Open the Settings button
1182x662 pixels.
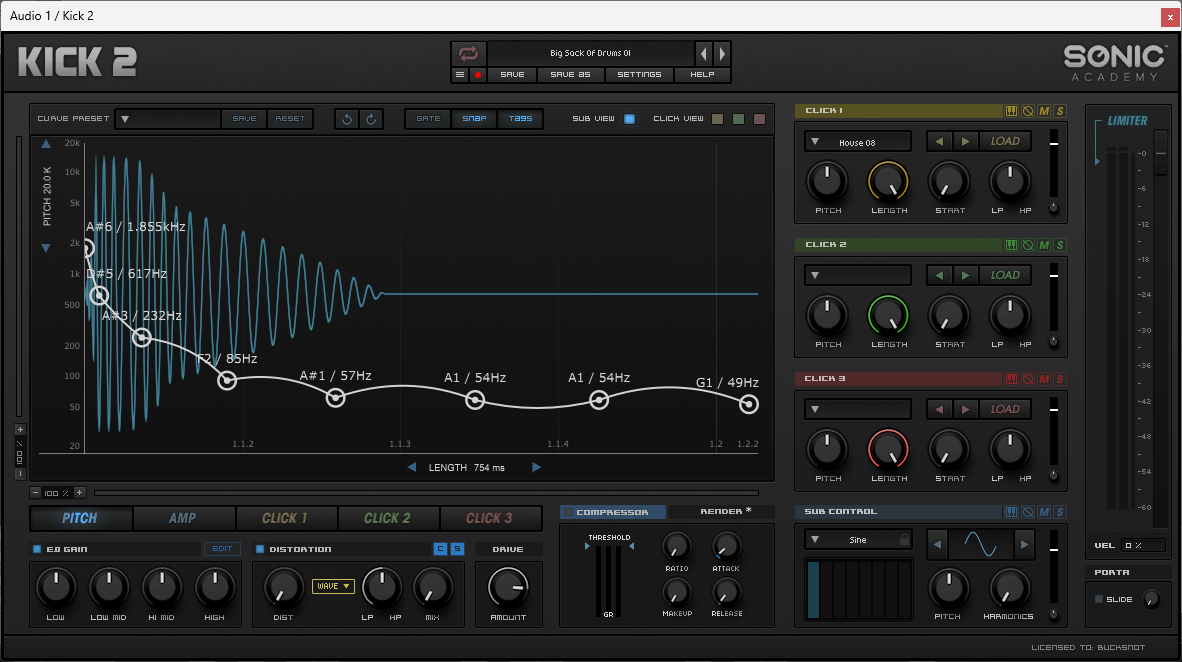(x=639, y=75)
